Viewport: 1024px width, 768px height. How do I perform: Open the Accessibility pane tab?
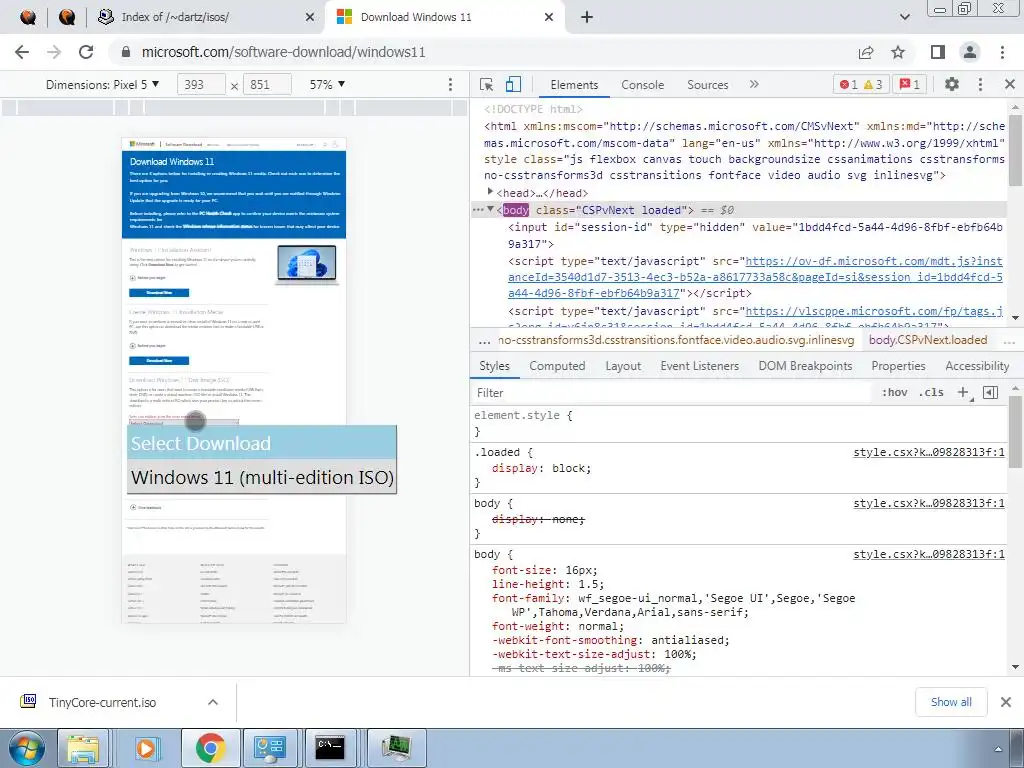(977, 366)
